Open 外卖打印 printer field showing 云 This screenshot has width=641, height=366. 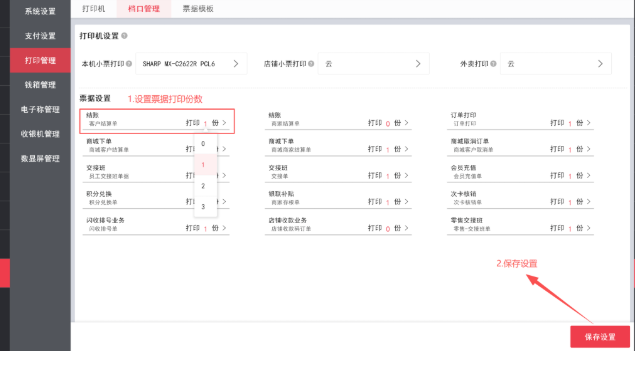coord(556,64)
